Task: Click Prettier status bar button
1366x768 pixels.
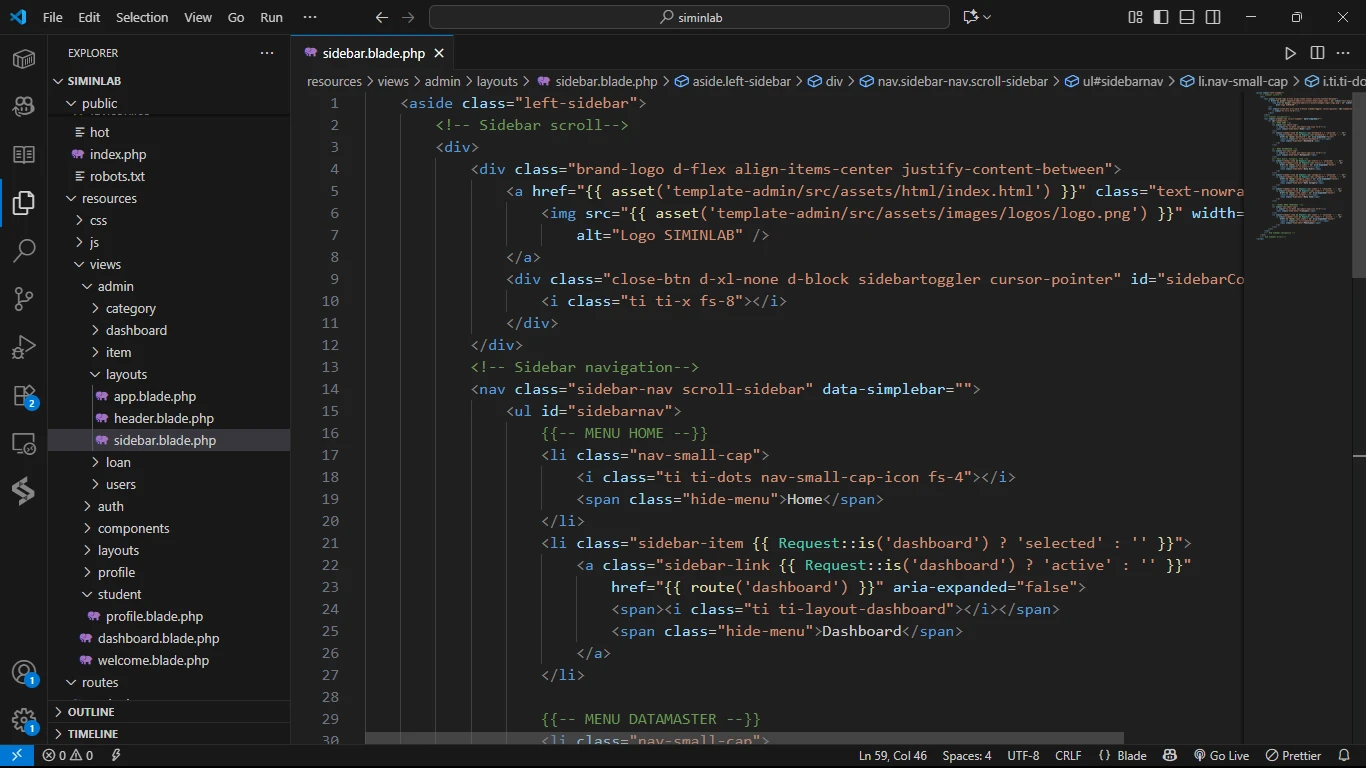Action: 1294,756
